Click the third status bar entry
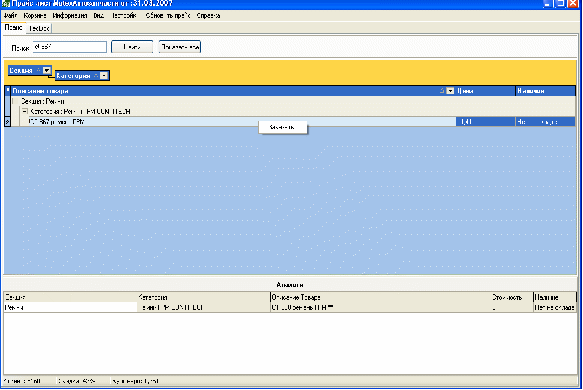The height and width of the screenshot is (390, 583). tap(135, 381)
